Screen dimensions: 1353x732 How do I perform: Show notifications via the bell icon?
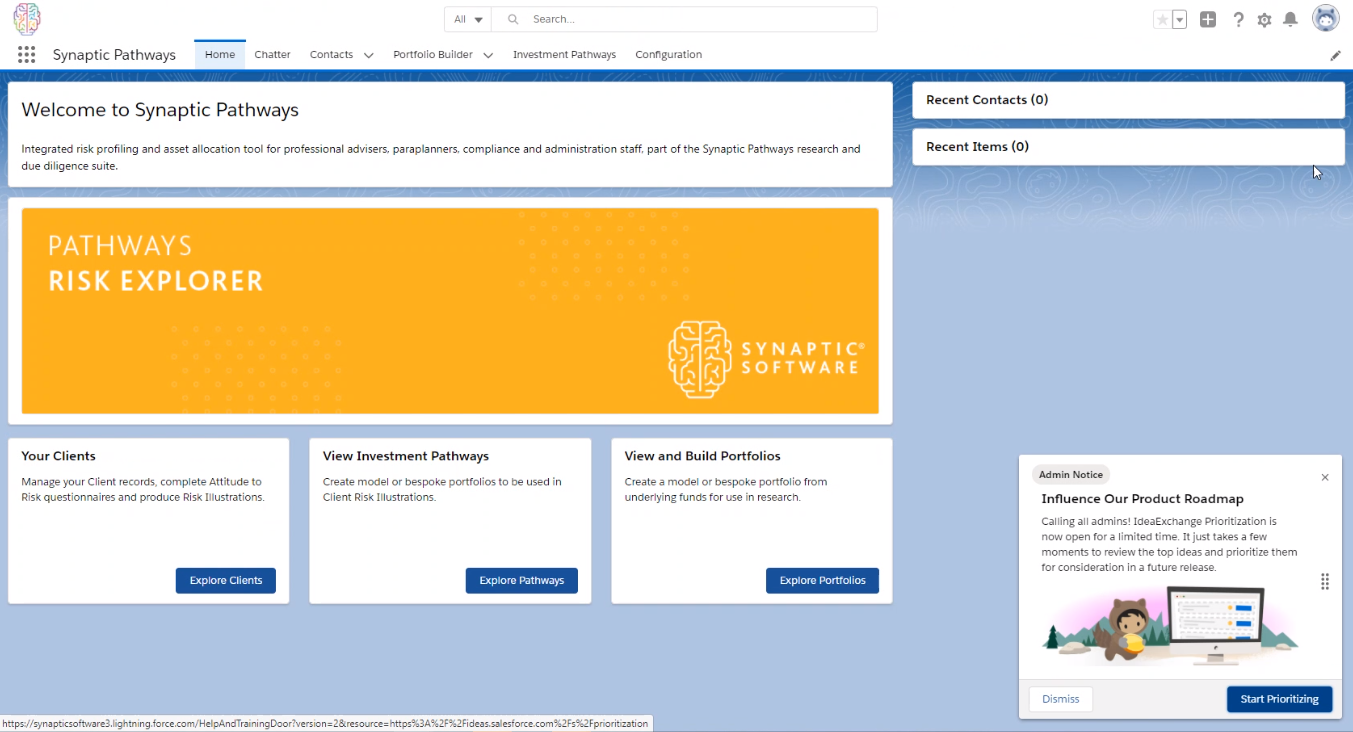pos(1291,20)
